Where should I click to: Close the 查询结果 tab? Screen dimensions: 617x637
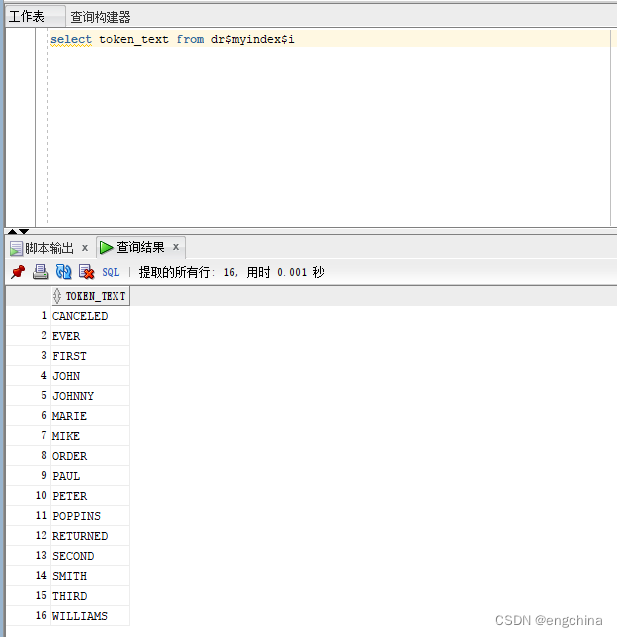(x=176, y=247)
